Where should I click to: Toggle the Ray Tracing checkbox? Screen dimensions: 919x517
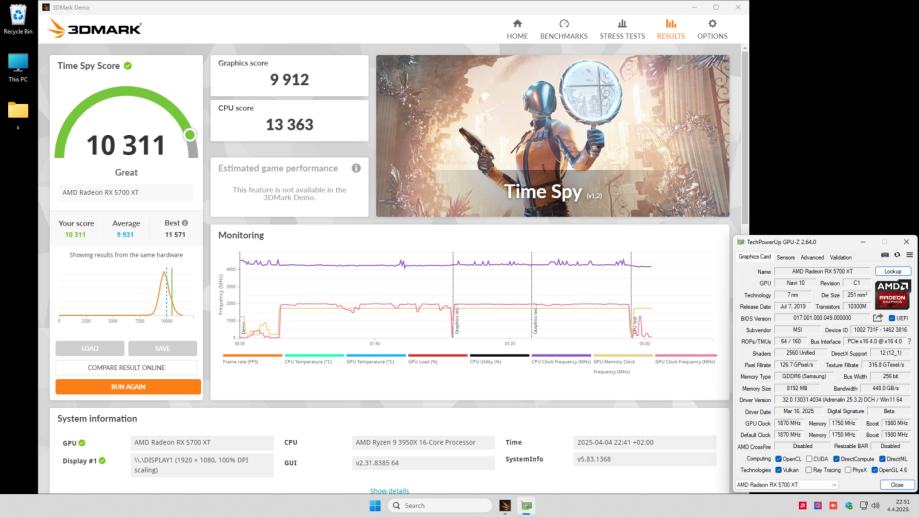[x=809, y=470]
